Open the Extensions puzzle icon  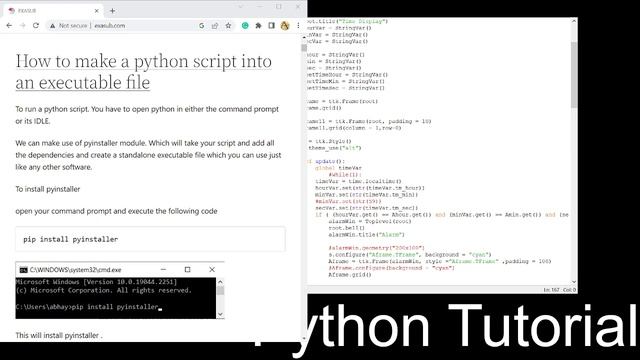click(258, 25)
